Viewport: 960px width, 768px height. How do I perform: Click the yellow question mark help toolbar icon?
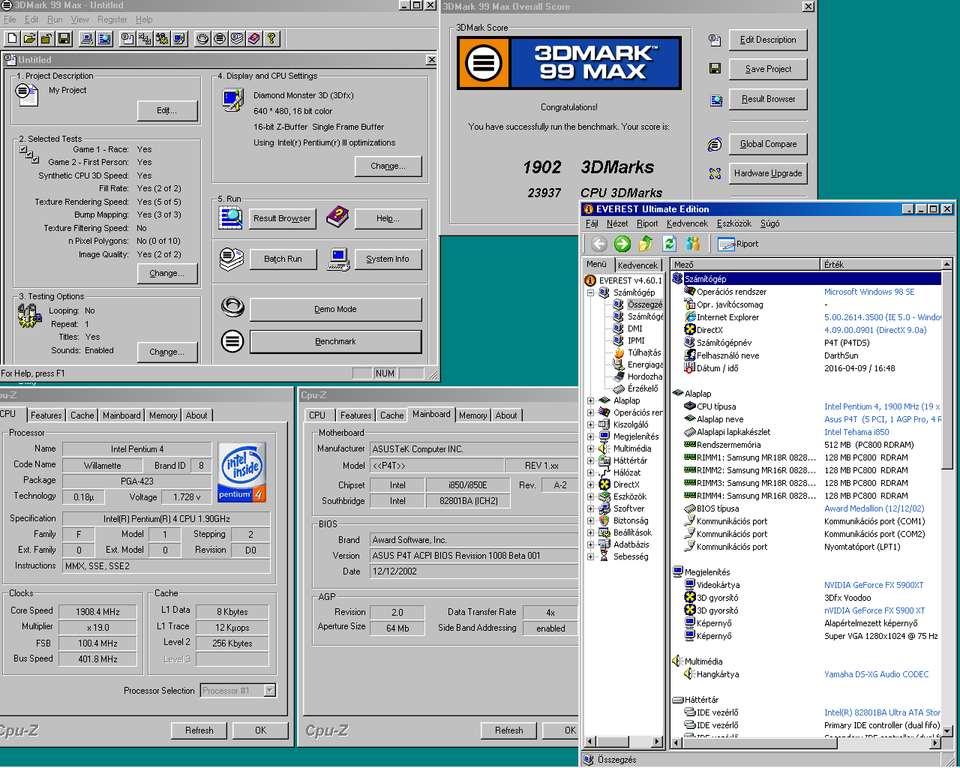(272, 38)
